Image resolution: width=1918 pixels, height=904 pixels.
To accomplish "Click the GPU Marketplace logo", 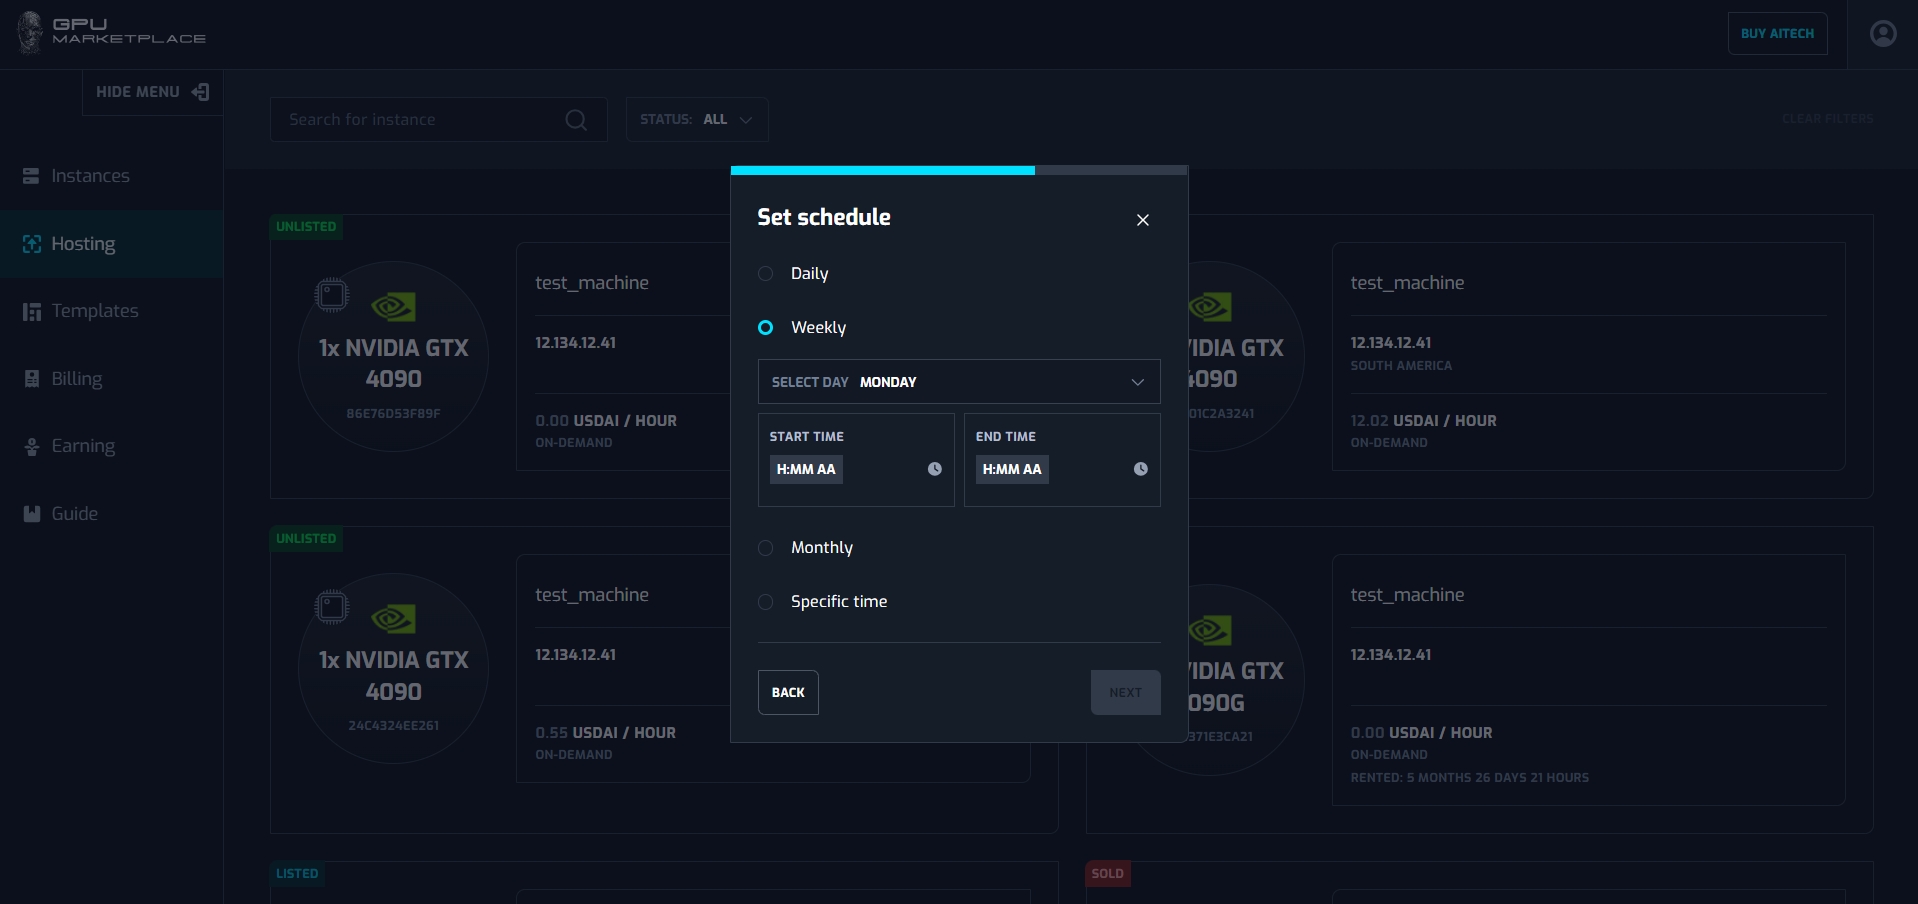I will [x=111, y=32].
